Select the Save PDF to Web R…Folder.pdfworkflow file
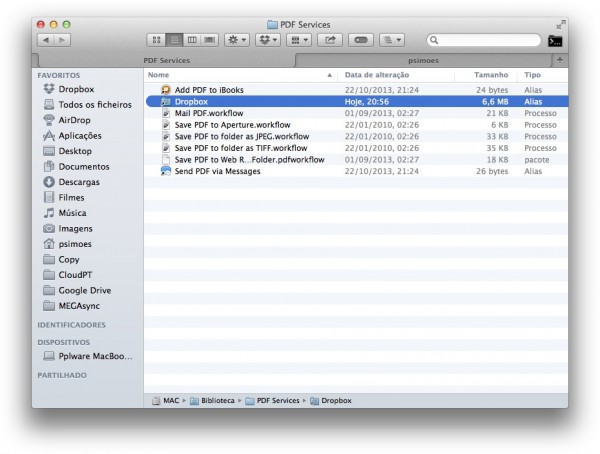Viewport: 600px width, 454px height. coord(356,160)
